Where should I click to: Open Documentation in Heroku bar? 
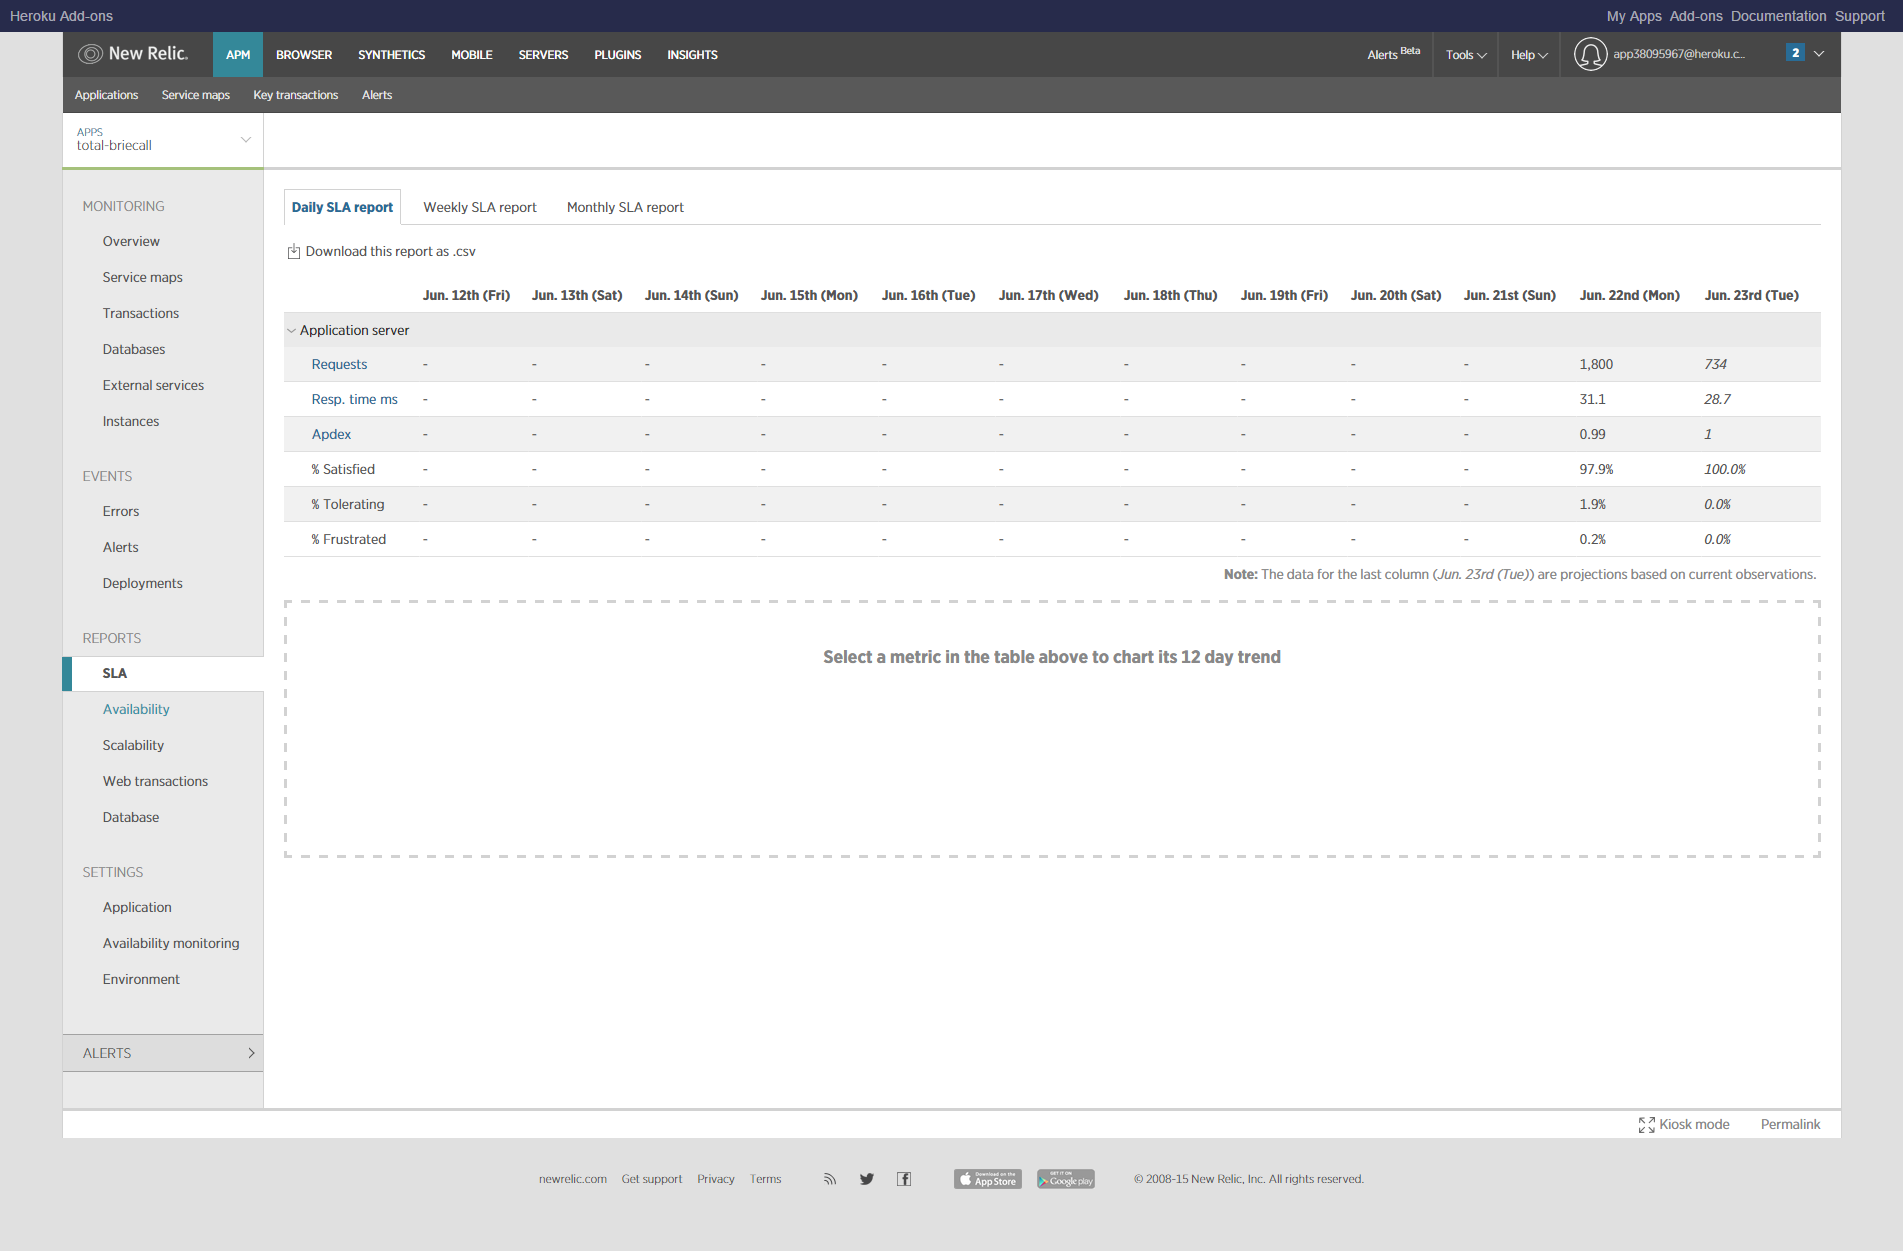[1778, 16]
